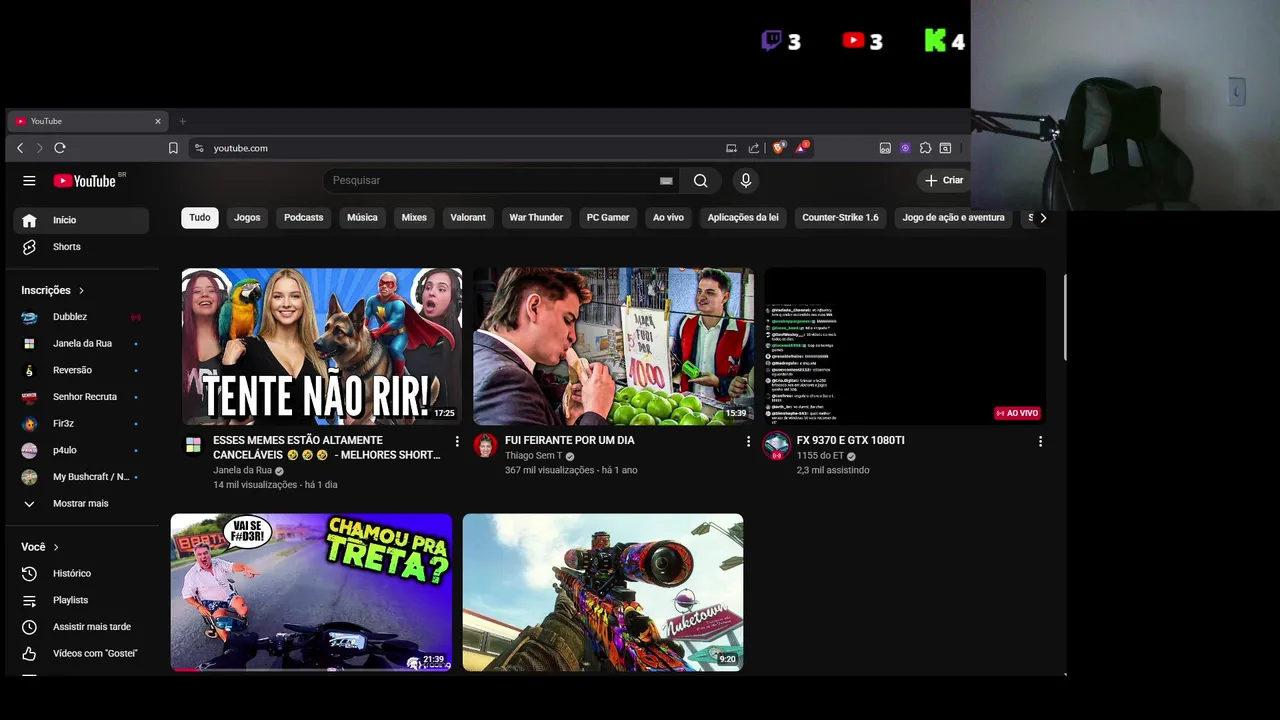Select the Ao vivo filter chip
The height and width of the screenshot is (720, 1280).
[x=668, y=217]
